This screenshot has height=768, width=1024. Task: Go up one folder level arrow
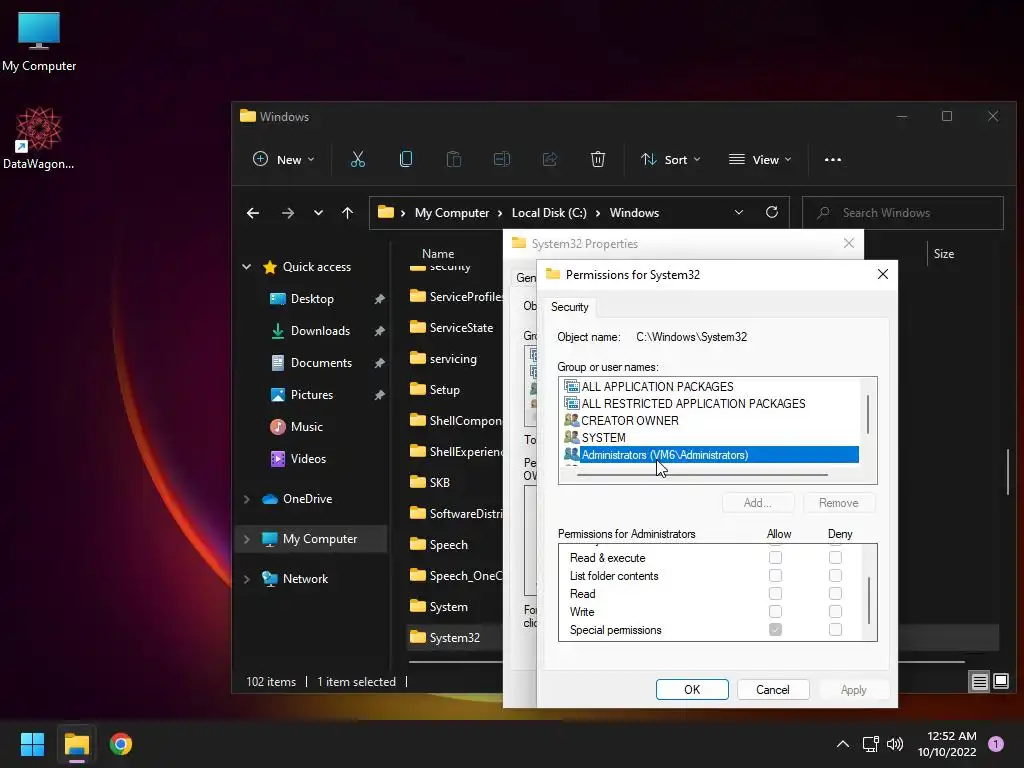(347, 213)
